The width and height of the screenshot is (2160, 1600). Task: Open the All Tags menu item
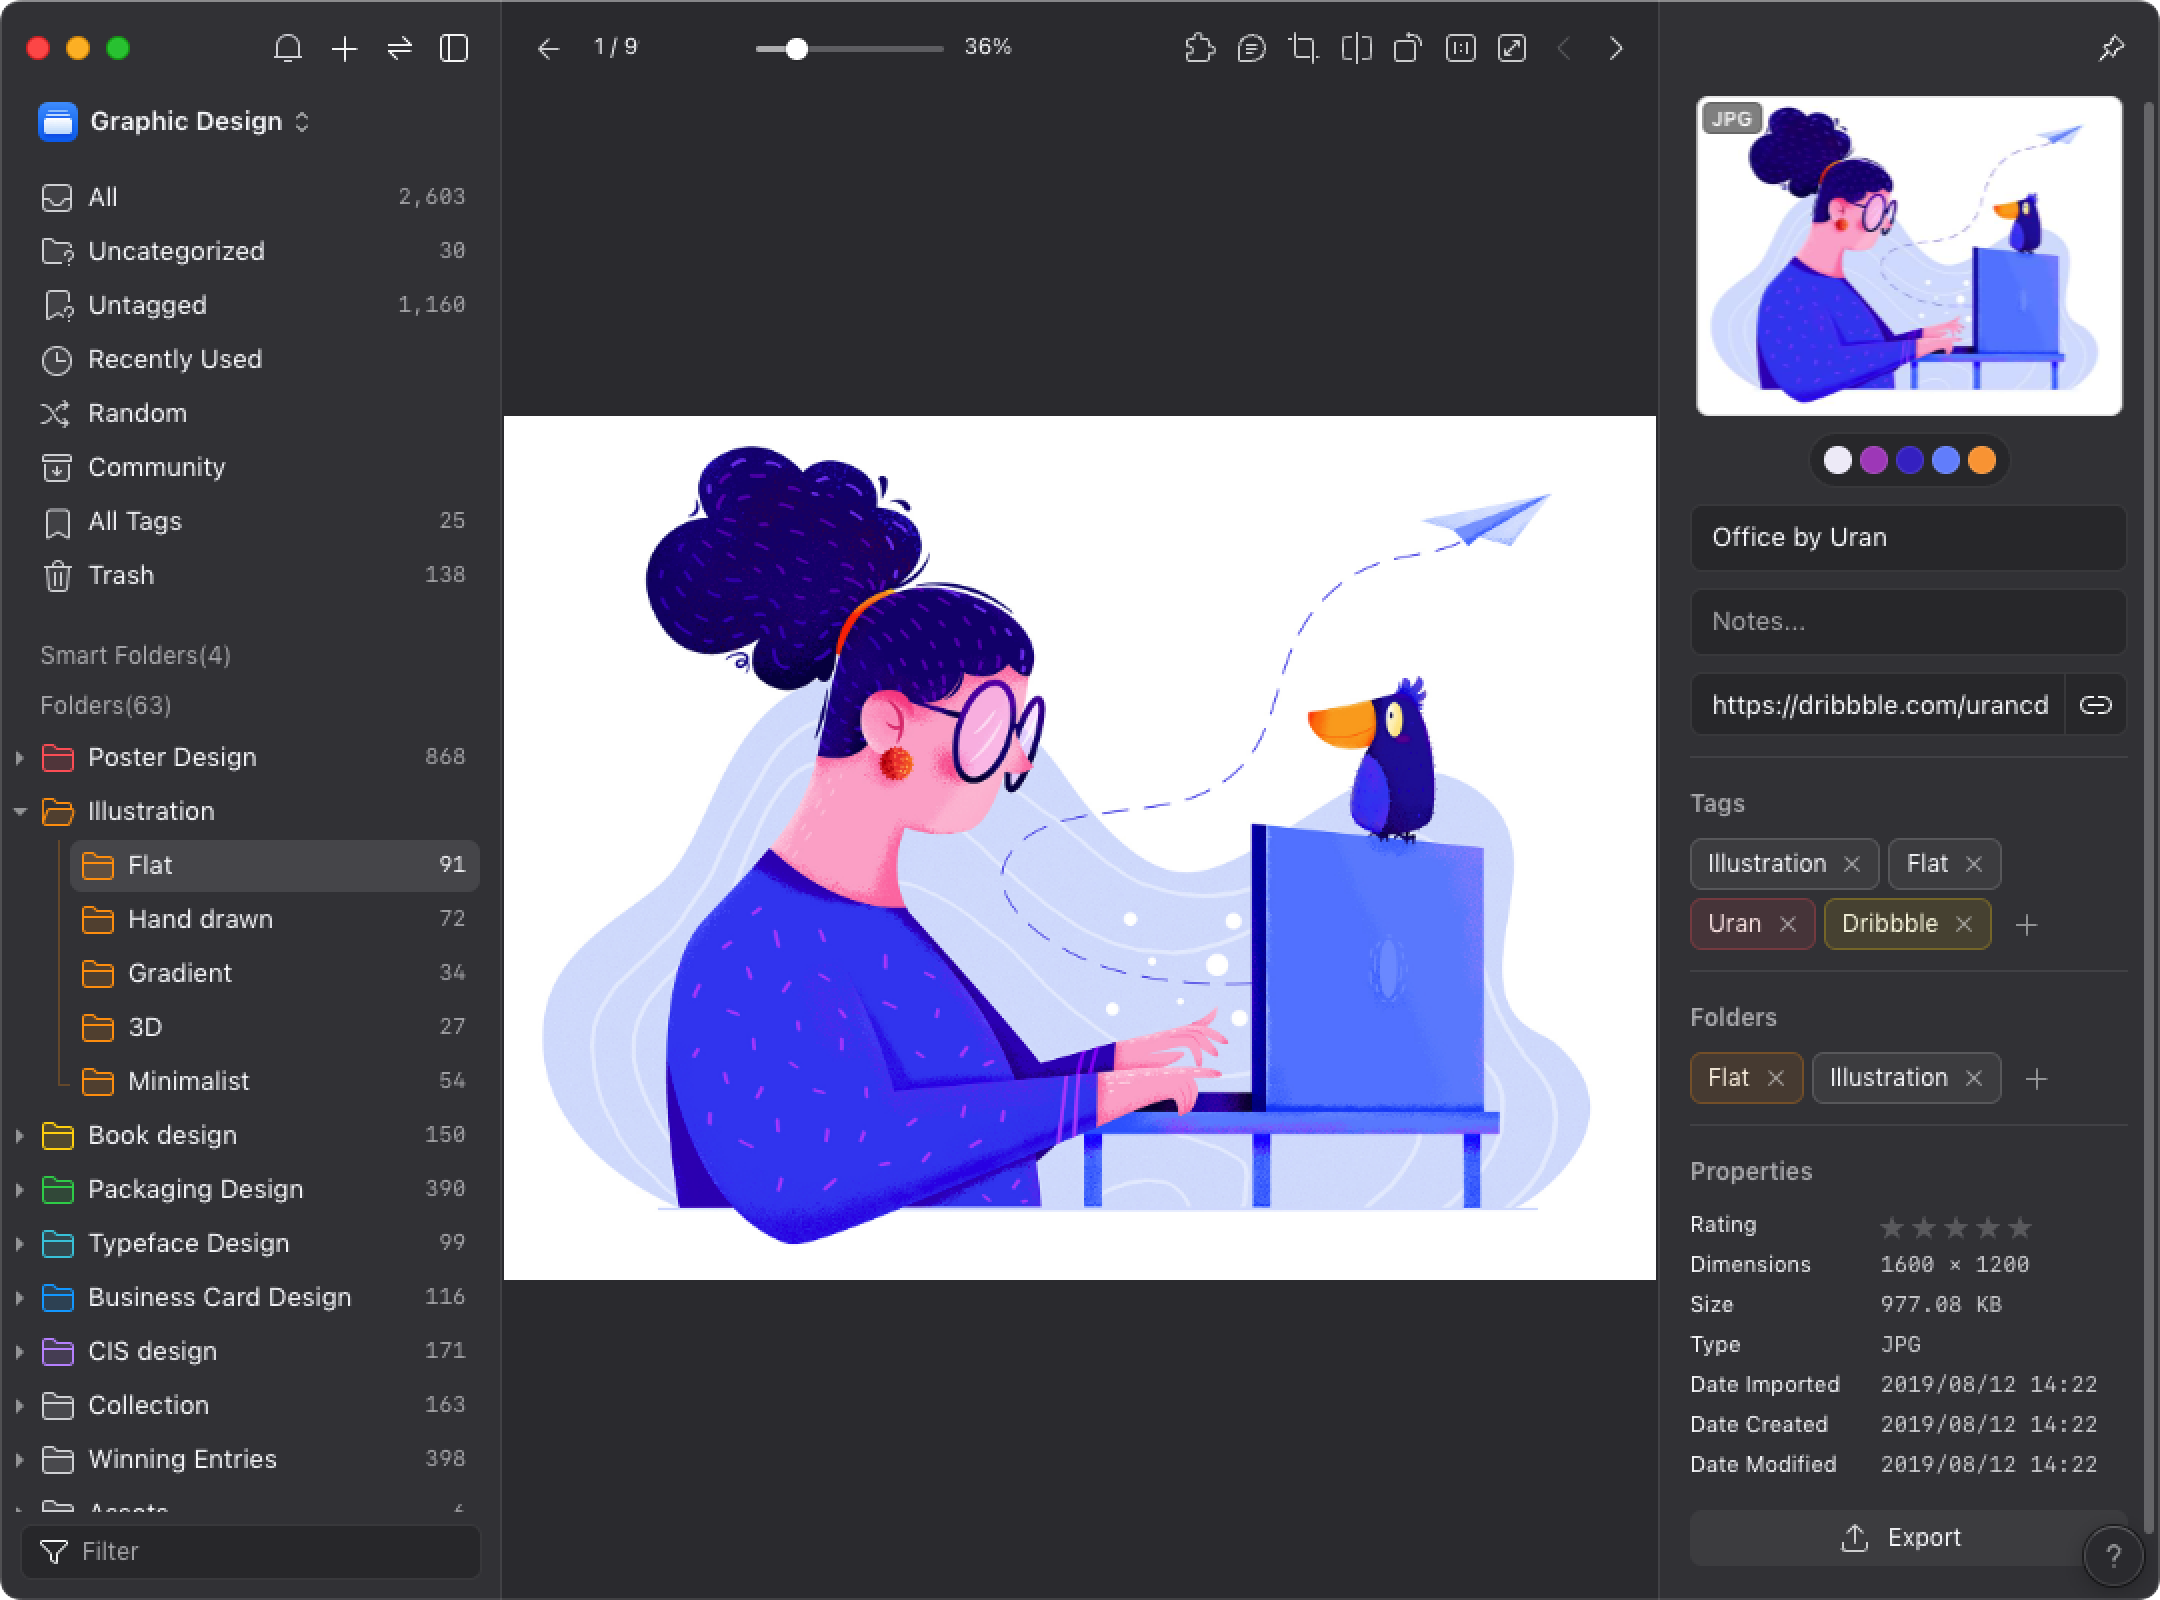pyautogui.click(x=134, y=521)
